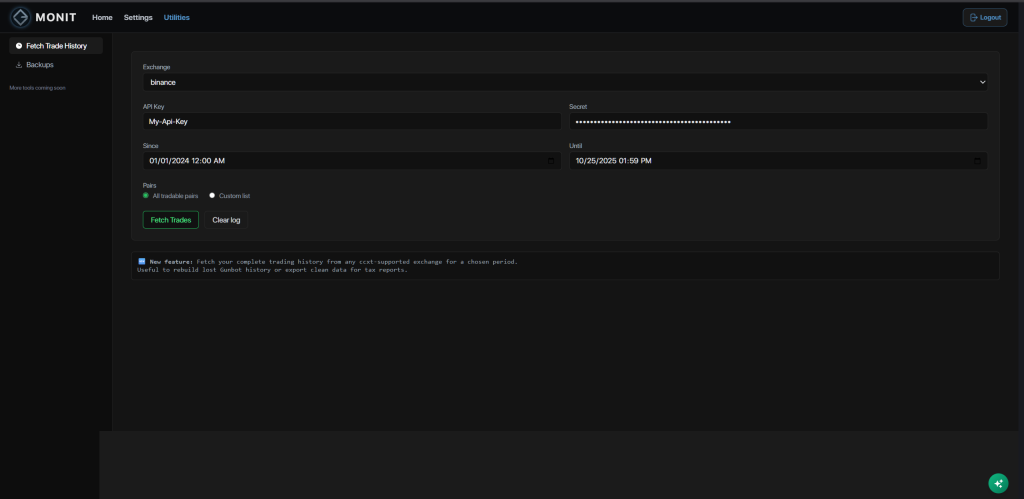Select the Custom list radio option
This screenshot has width=1024, height=499.
coord(212,195)
